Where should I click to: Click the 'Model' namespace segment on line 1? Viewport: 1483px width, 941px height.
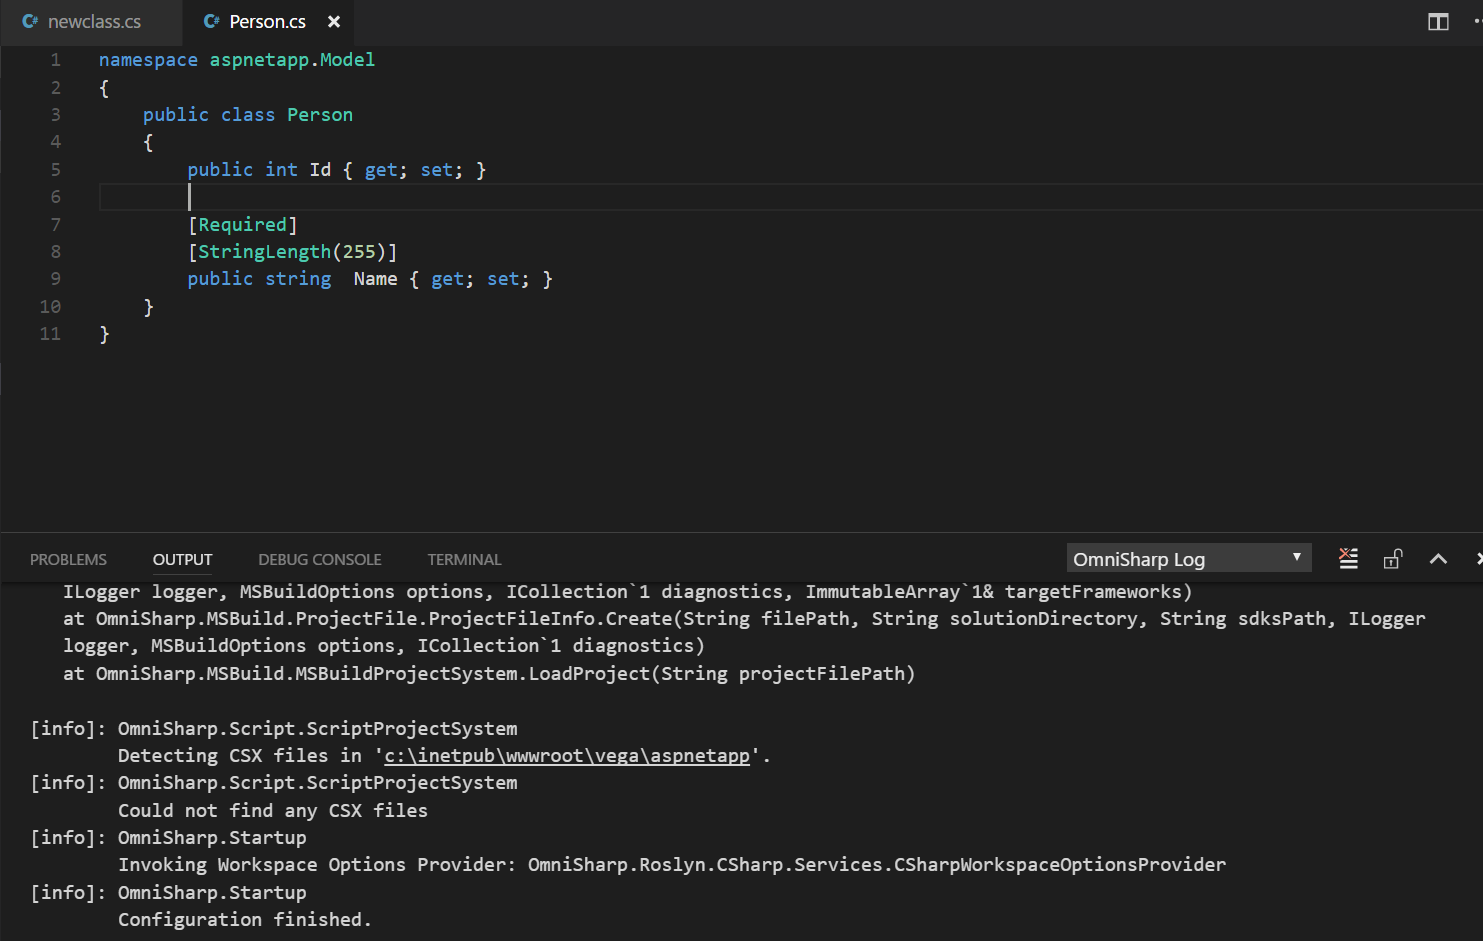347,60
